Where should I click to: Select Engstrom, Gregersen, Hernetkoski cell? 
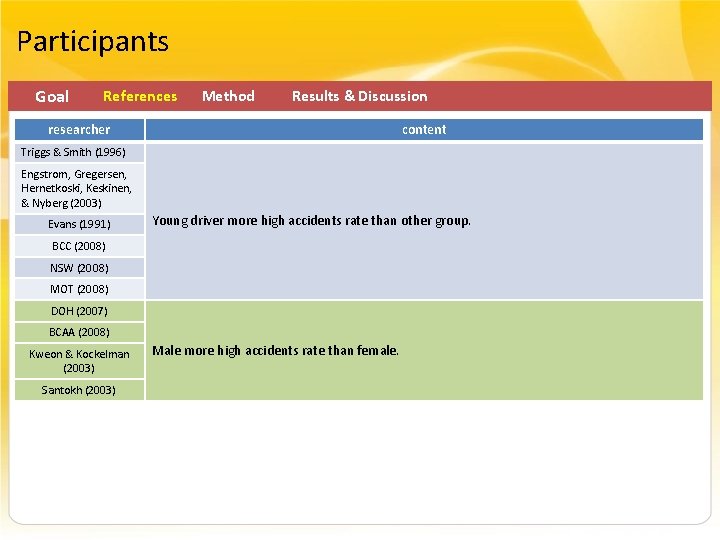[79, 188]
